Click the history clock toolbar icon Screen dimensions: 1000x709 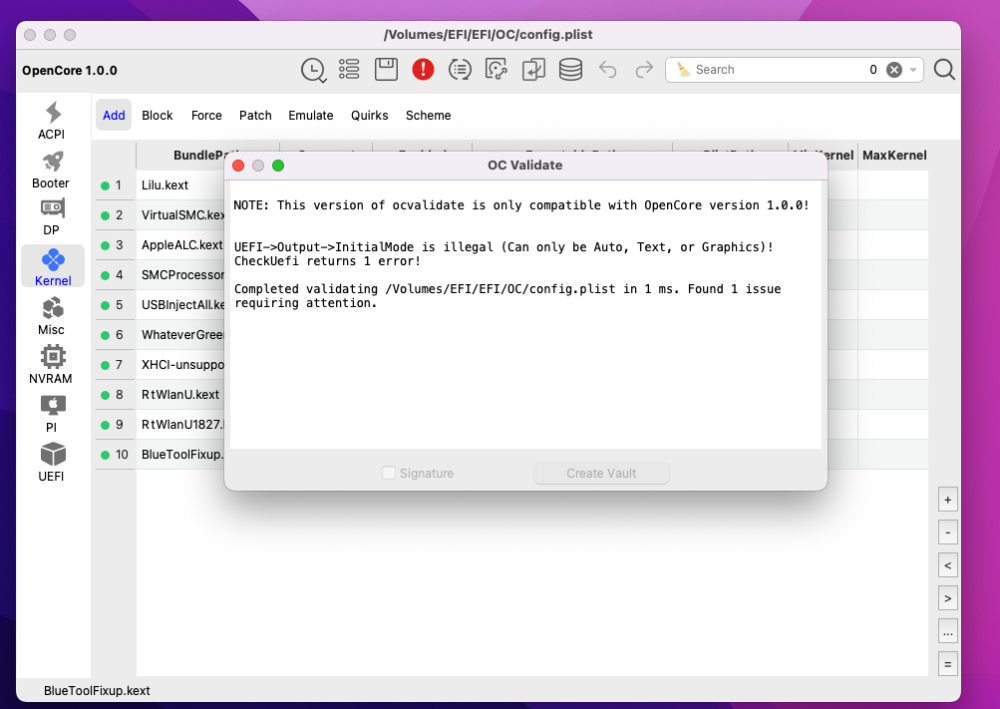tap(313, 69)
